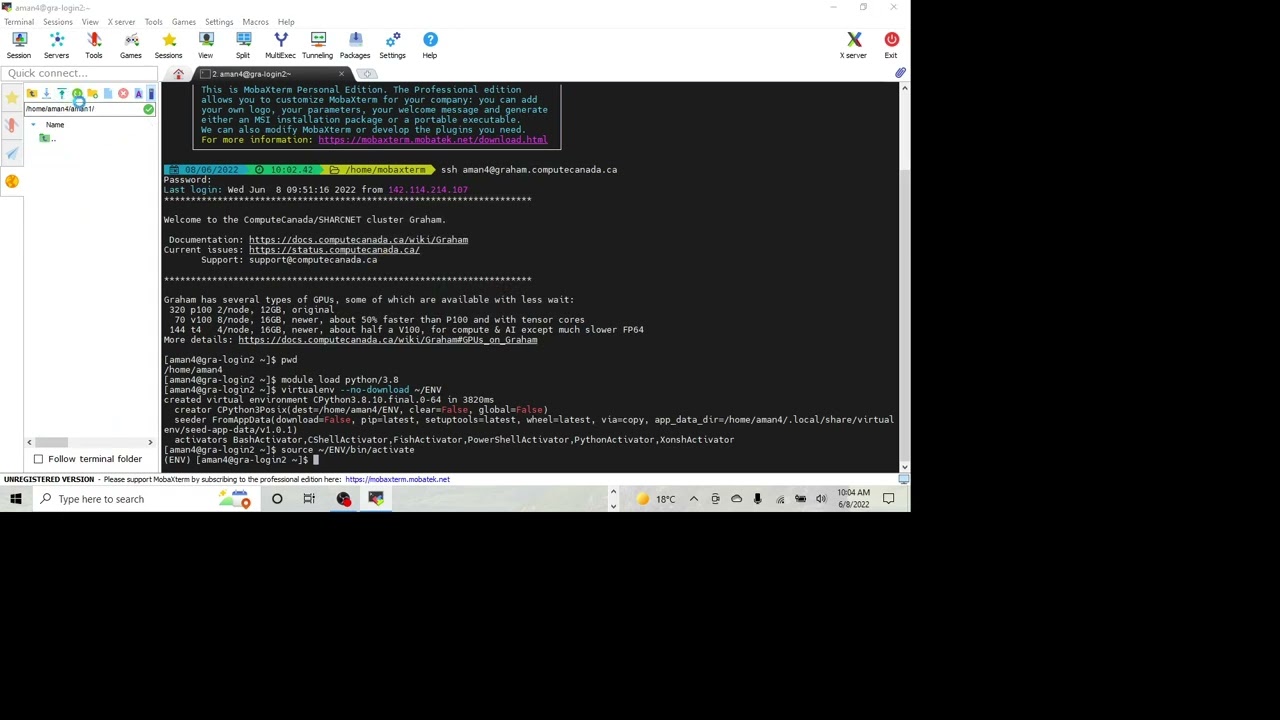Open the status.computecanada.ca link
This screenshot has height=720, width=1280.
[334, 250]
